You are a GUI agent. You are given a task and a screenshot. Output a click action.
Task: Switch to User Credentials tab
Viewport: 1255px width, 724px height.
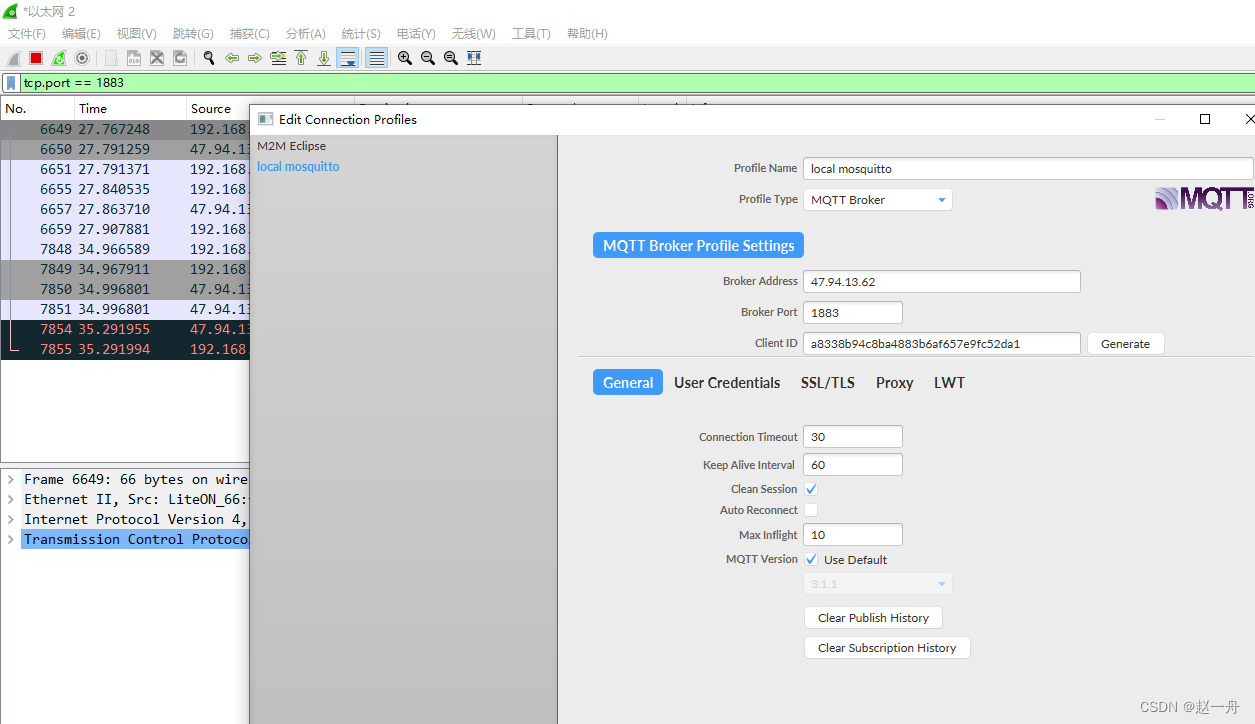click(727, 383)
